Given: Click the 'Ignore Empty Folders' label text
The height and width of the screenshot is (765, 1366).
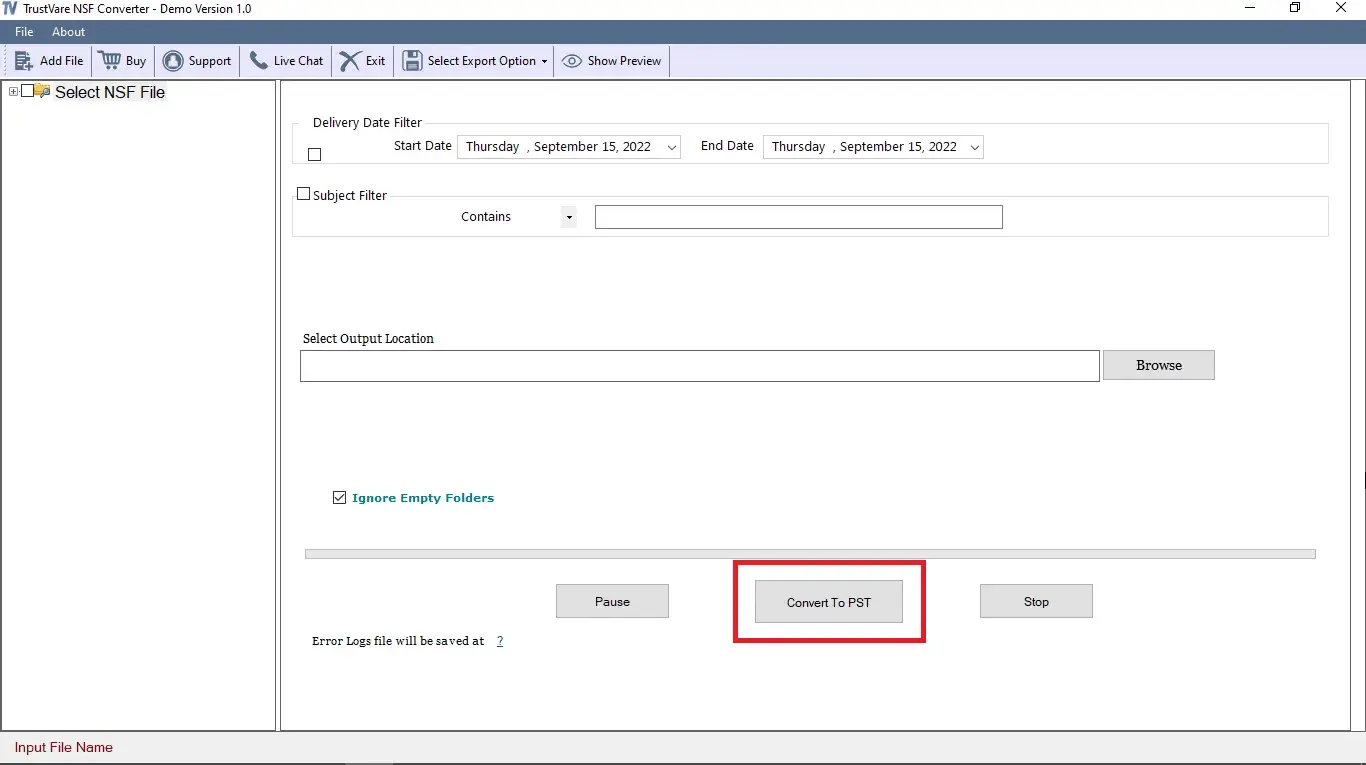Looking at the screenshot, I should (423, 497).
